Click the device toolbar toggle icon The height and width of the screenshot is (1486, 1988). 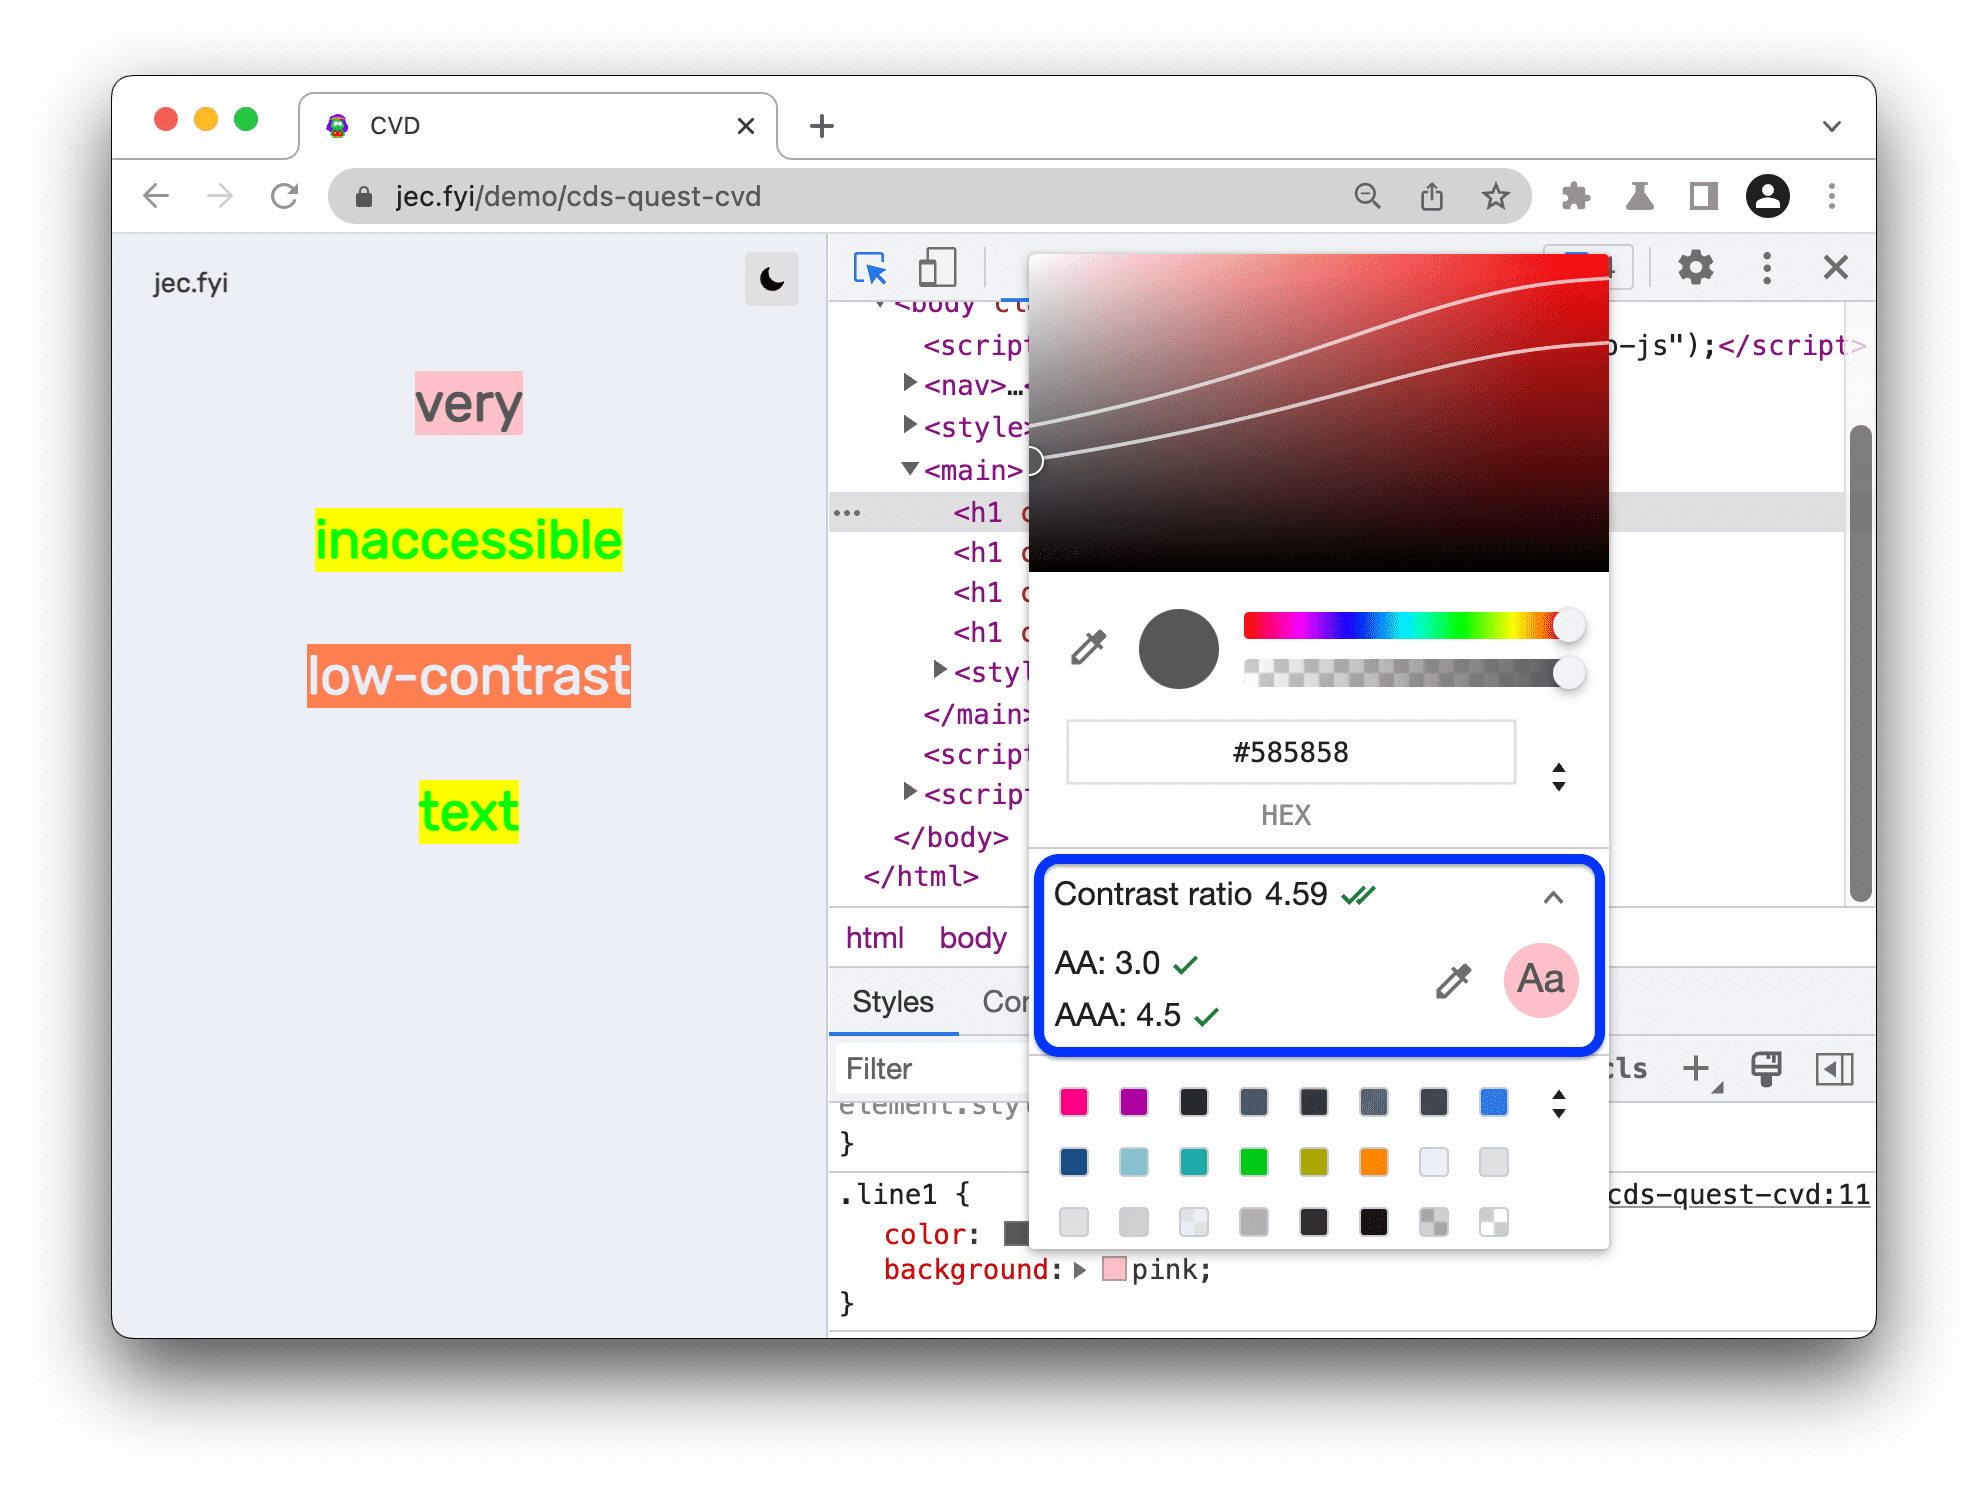(938, 268)
